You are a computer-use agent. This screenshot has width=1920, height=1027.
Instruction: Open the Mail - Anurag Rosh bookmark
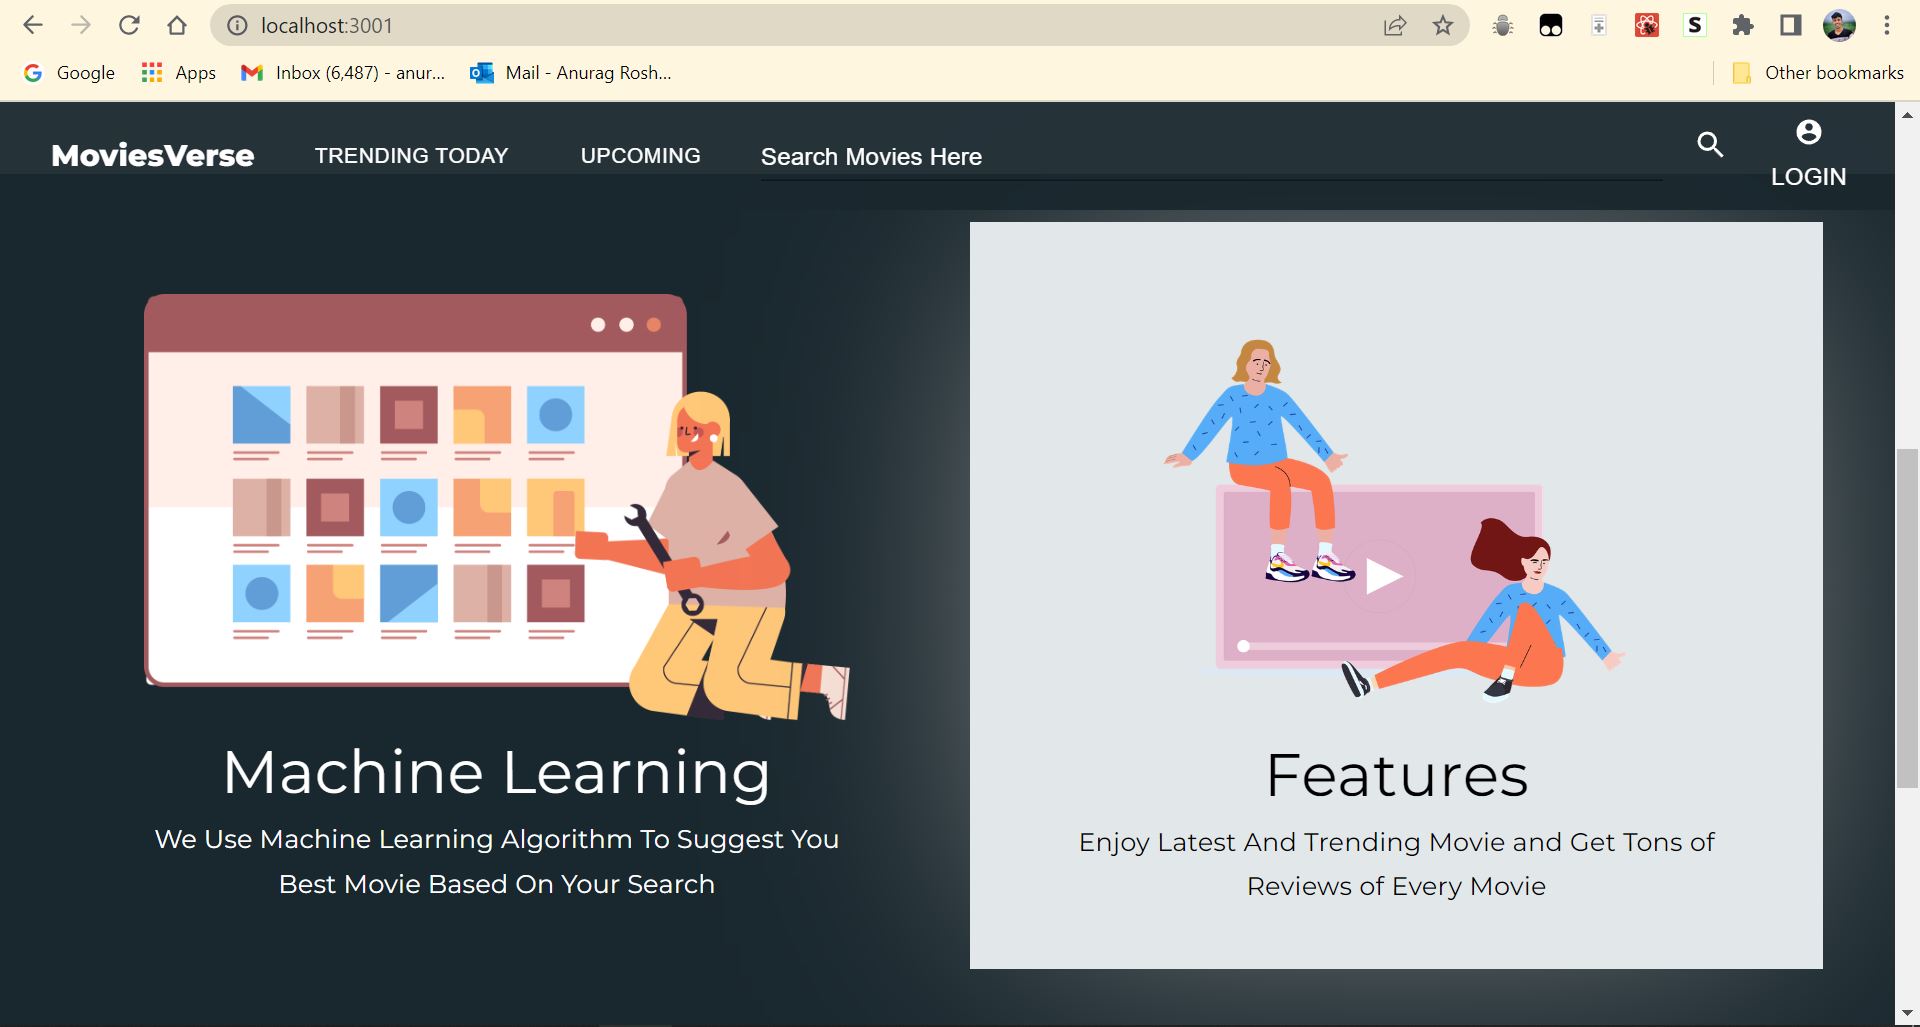(x=571, y=73)
